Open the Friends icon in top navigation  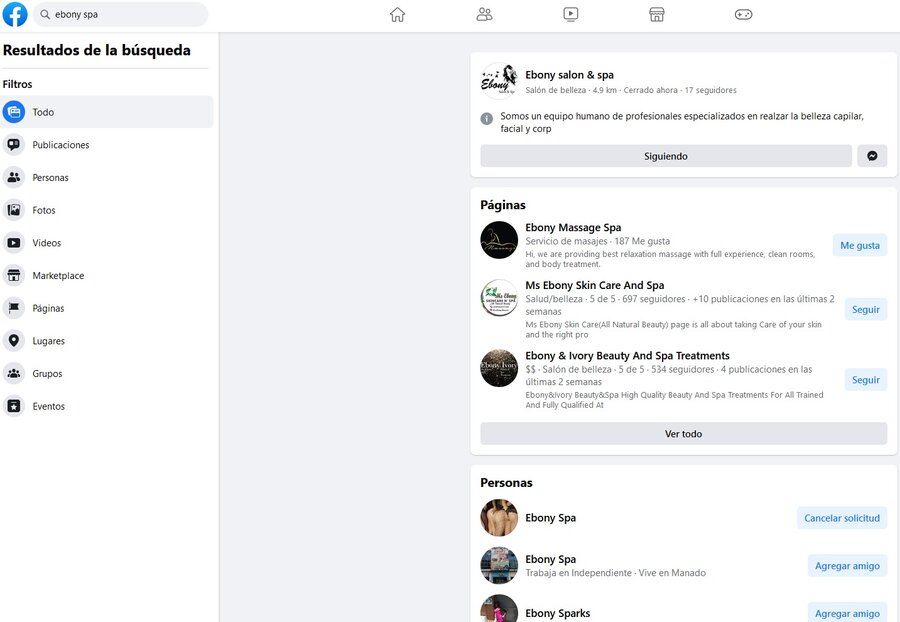(484, 14)
